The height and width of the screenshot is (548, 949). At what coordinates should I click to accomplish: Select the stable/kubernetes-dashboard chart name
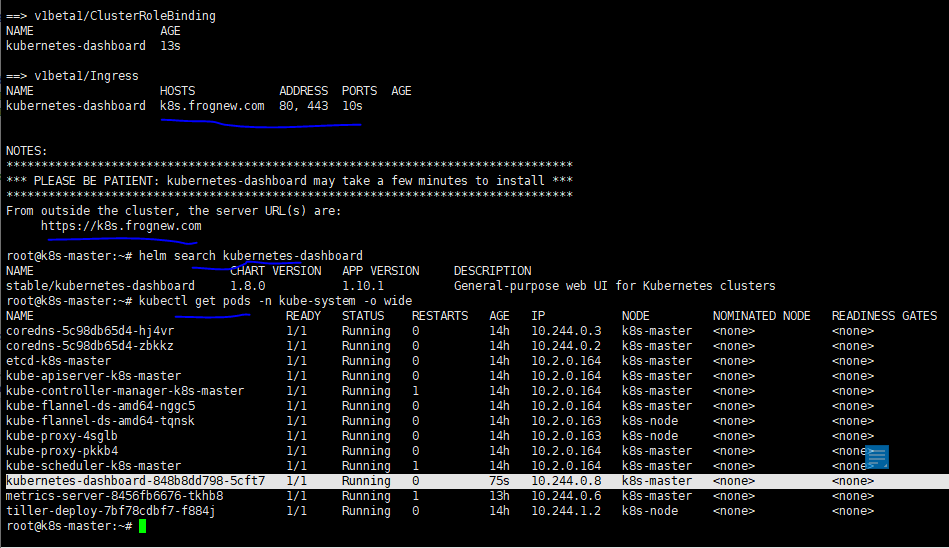tap(100, 286)
